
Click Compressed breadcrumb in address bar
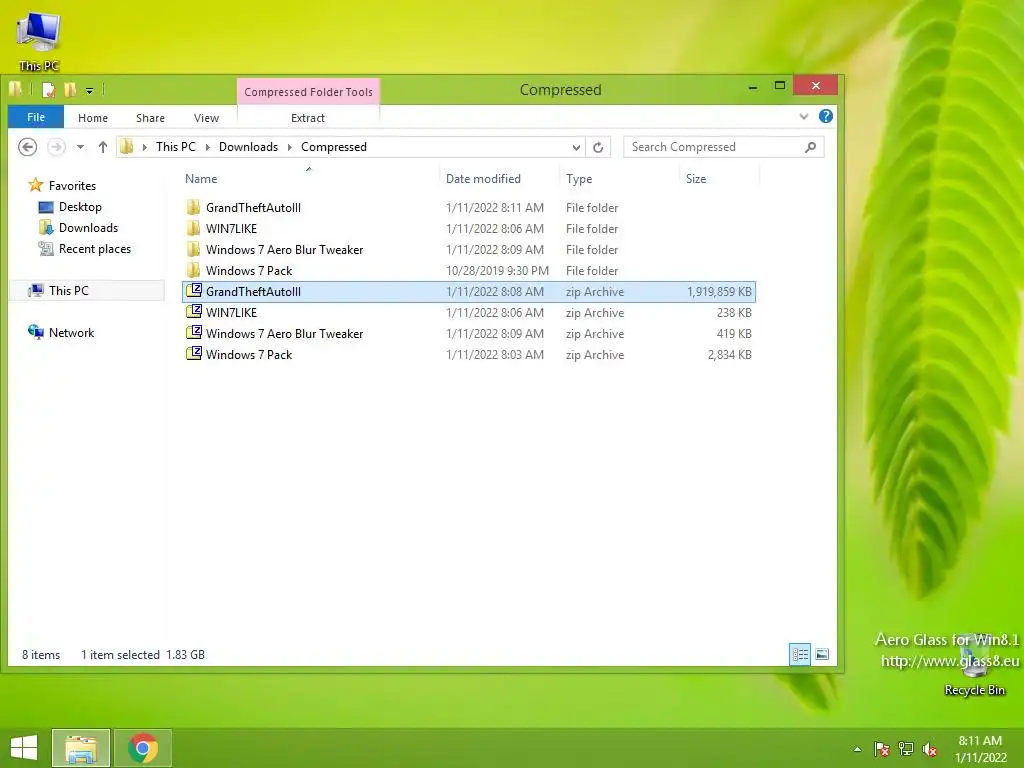pos(334,147)
